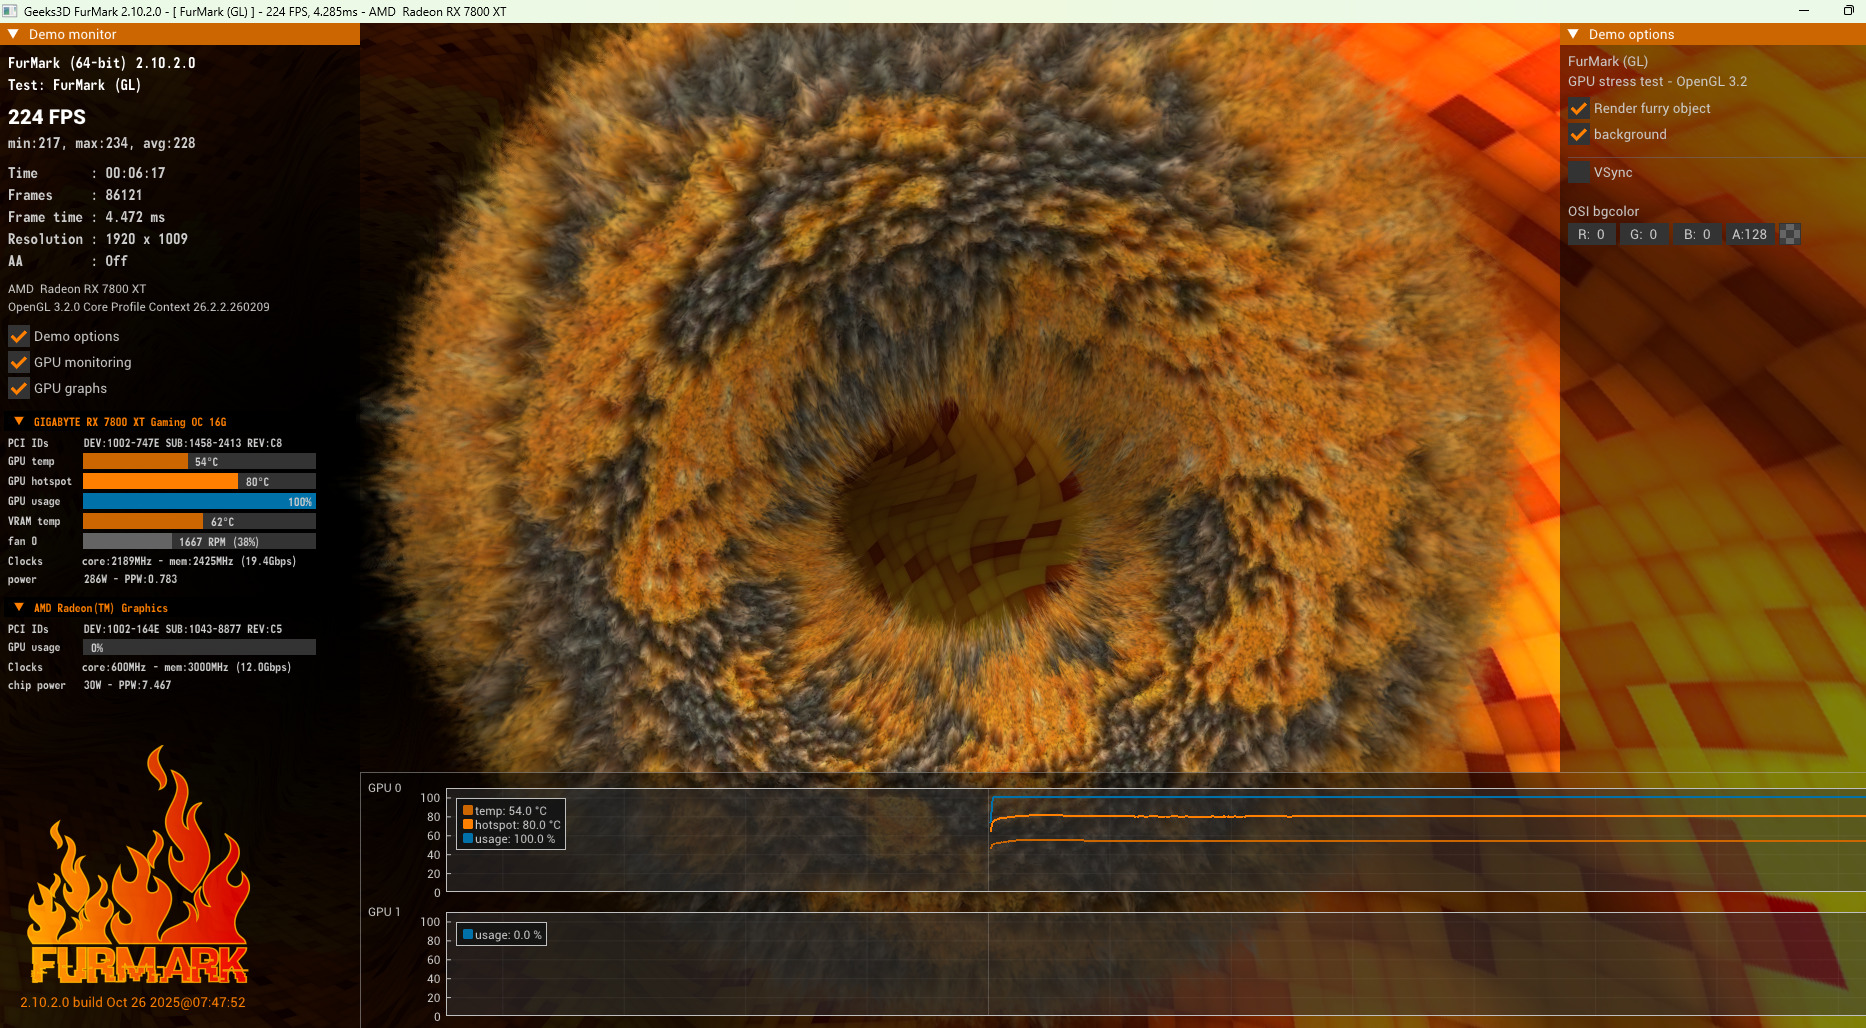Image resolution: width=1866 pixels, height=1028 pixels.
Task: Disable the background checkbox
Action: pyautogui.click(x=1578, y=134)
